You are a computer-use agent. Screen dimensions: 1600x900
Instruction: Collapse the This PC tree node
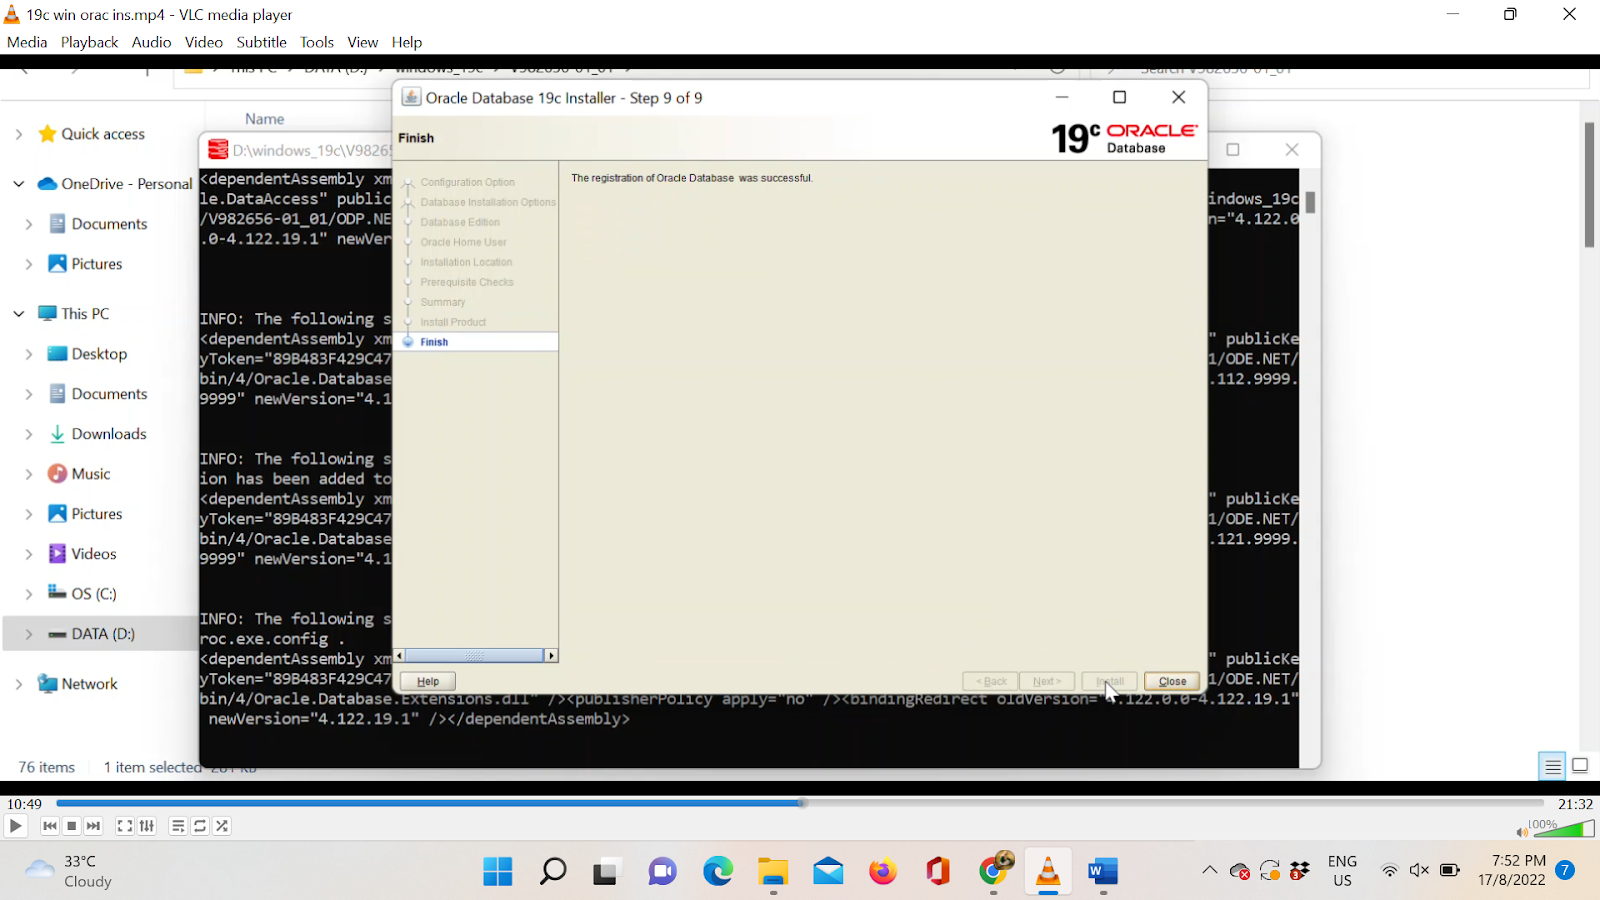pyautogui.click(x=19, y=314)
